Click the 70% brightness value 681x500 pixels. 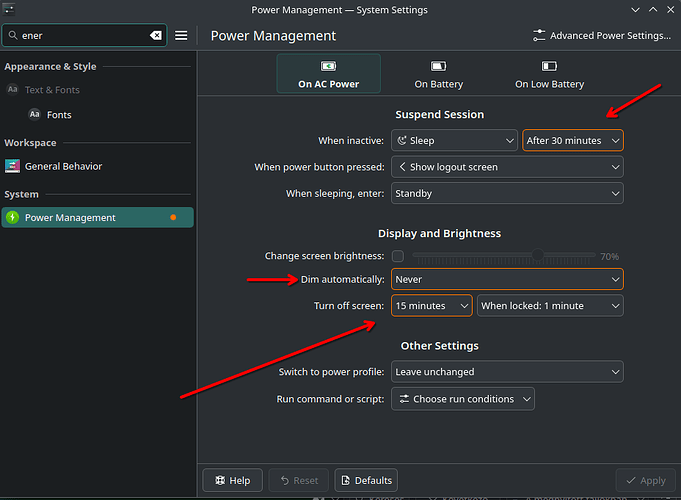coord(609,257)
